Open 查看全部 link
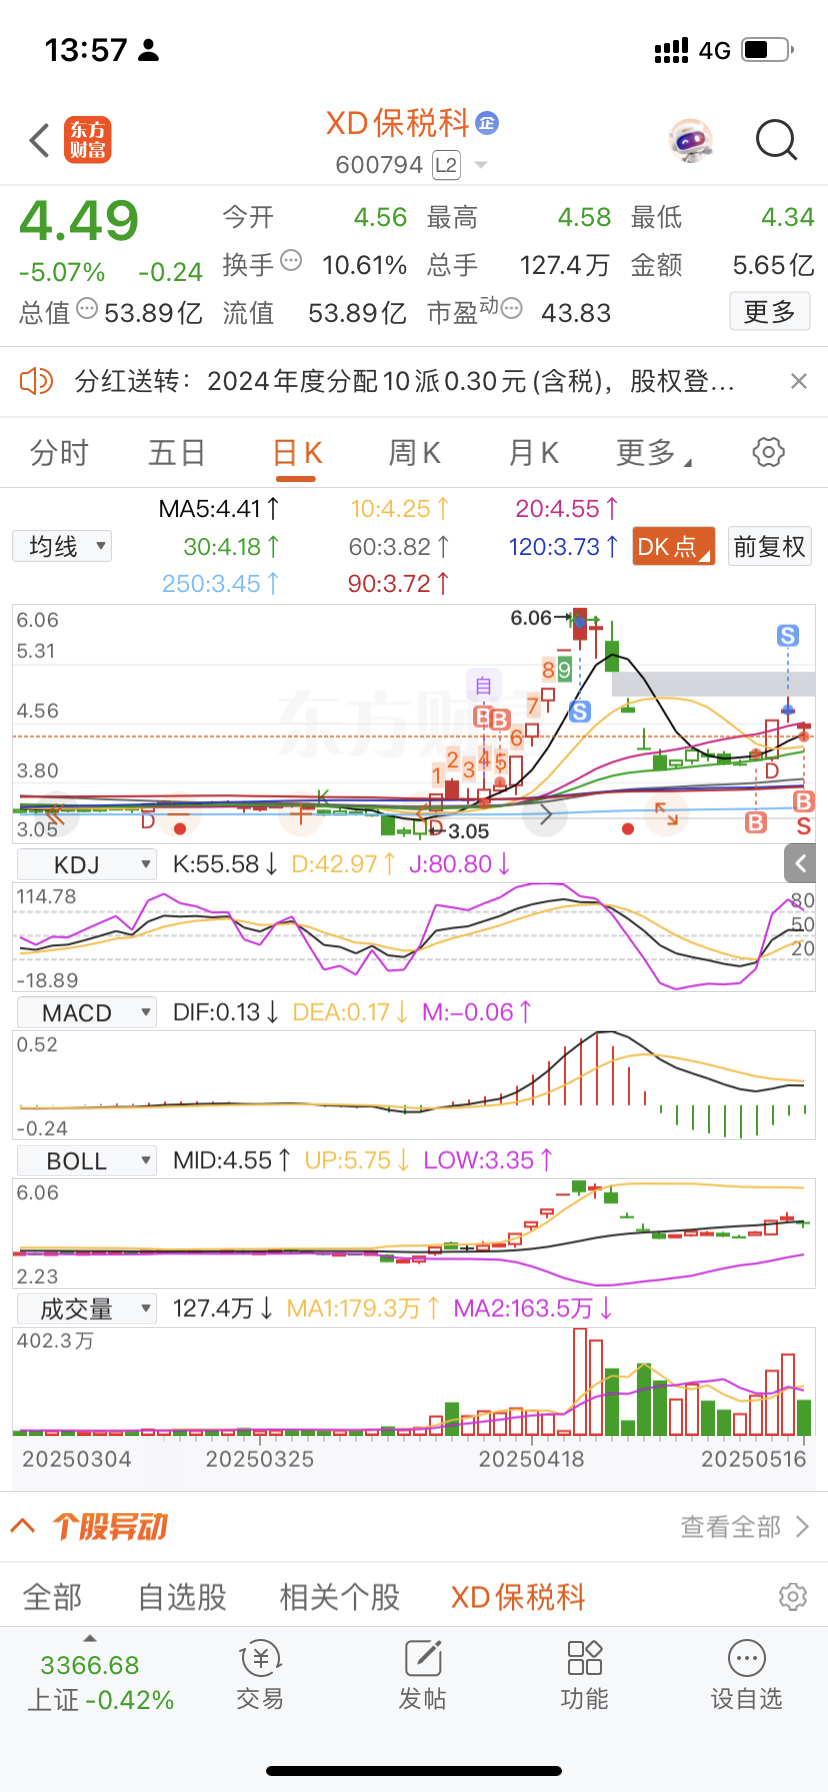The image size is (828, 1792). coord(745,1526)
